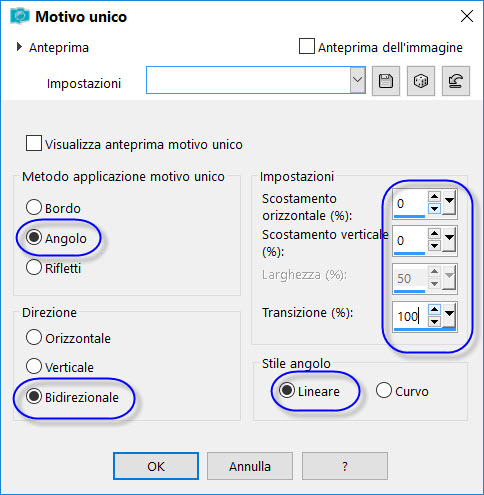Image resolution: width=484 pixels, height=495 pixels.
Task: Click the Motivo unico title bar app icon
Action: click(19, 16)
